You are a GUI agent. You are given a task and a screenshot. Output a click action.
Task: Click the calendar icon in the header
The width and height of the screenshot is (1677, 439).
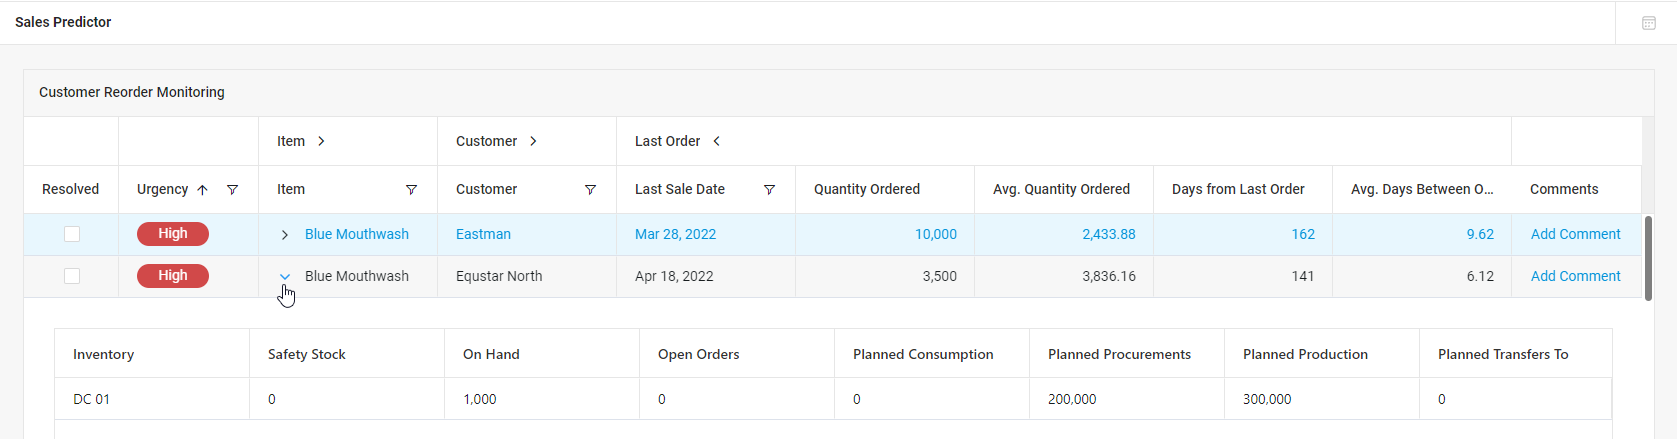click(1649, 23)
